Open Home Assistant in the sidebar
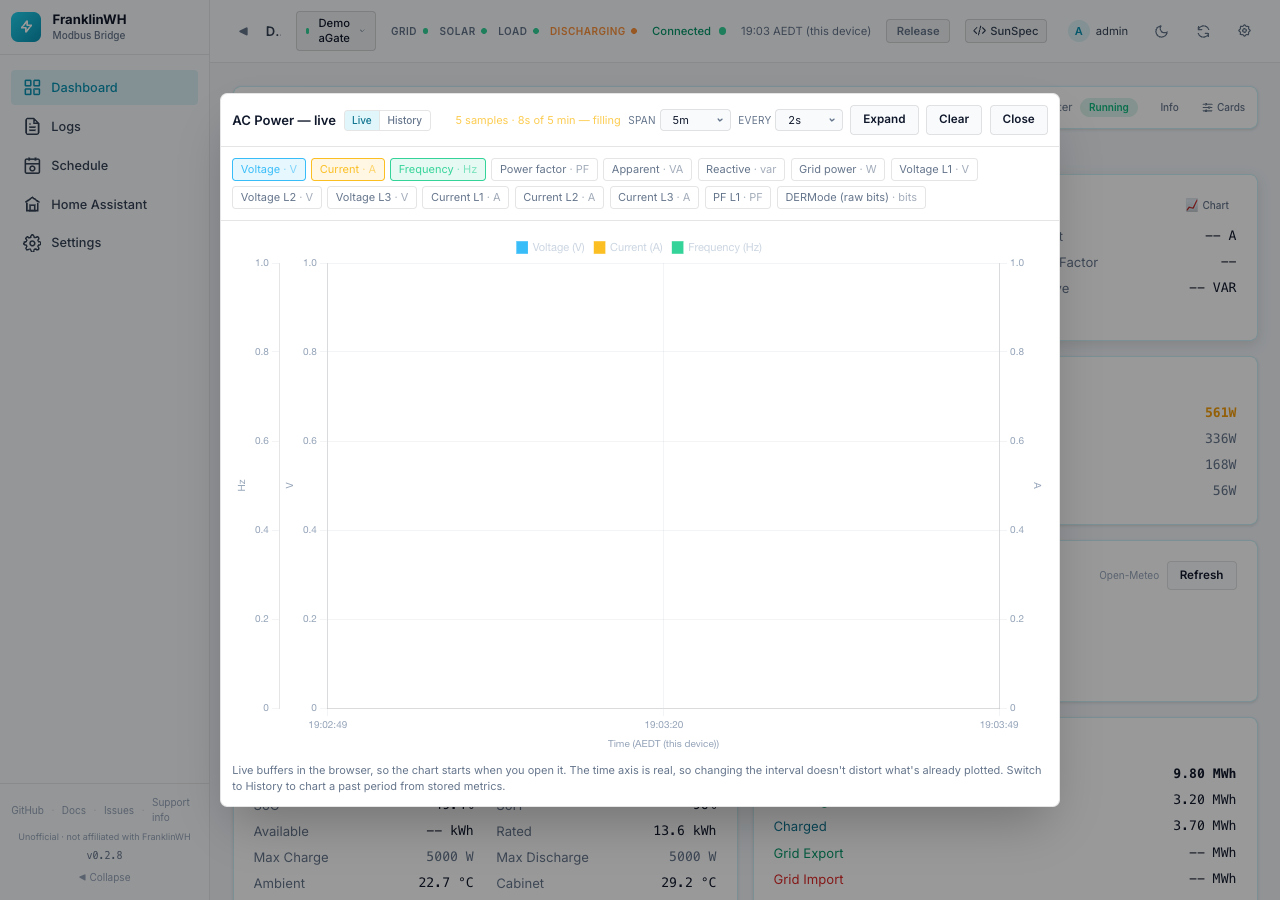 point(104,204)
